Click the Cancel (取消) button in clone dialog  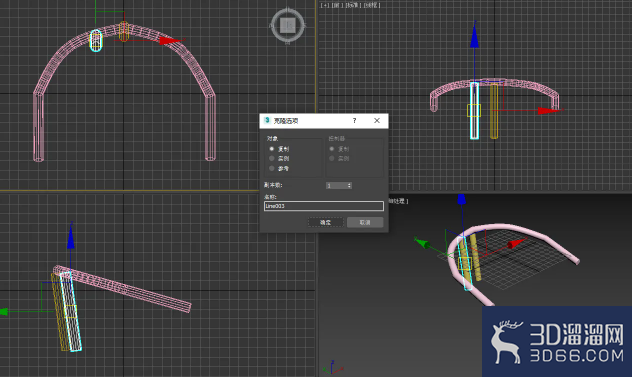tap(365, 222)
